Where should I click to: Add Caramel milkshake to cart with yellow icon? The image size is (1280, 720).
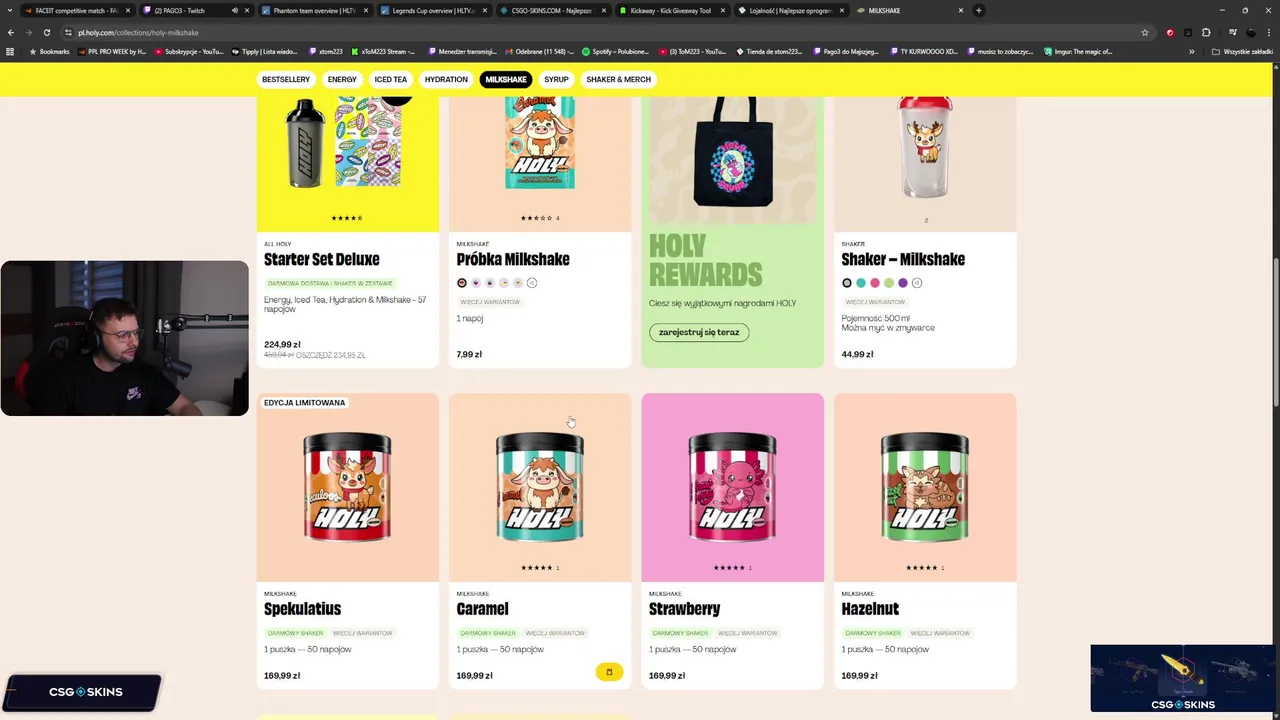[609, 672]
